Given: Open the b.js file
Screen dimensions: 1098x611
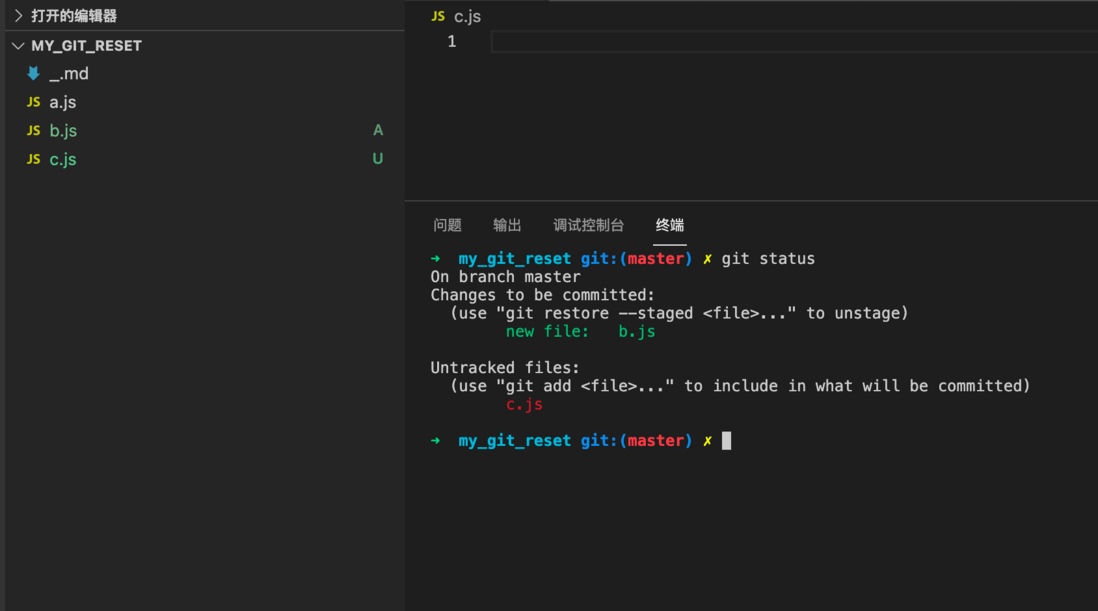Looking at the screenshot, I should 63,131.
